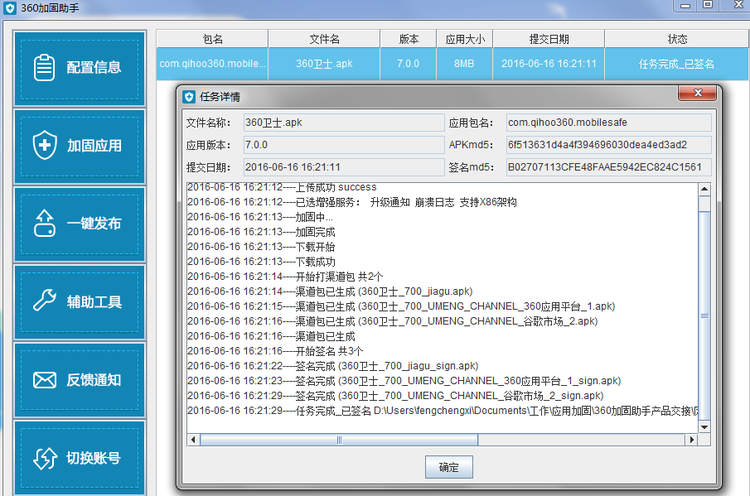Open the 辅助工具 wrench icon
The height and width of the screenshot is (496, 750).
pos(44,301)
